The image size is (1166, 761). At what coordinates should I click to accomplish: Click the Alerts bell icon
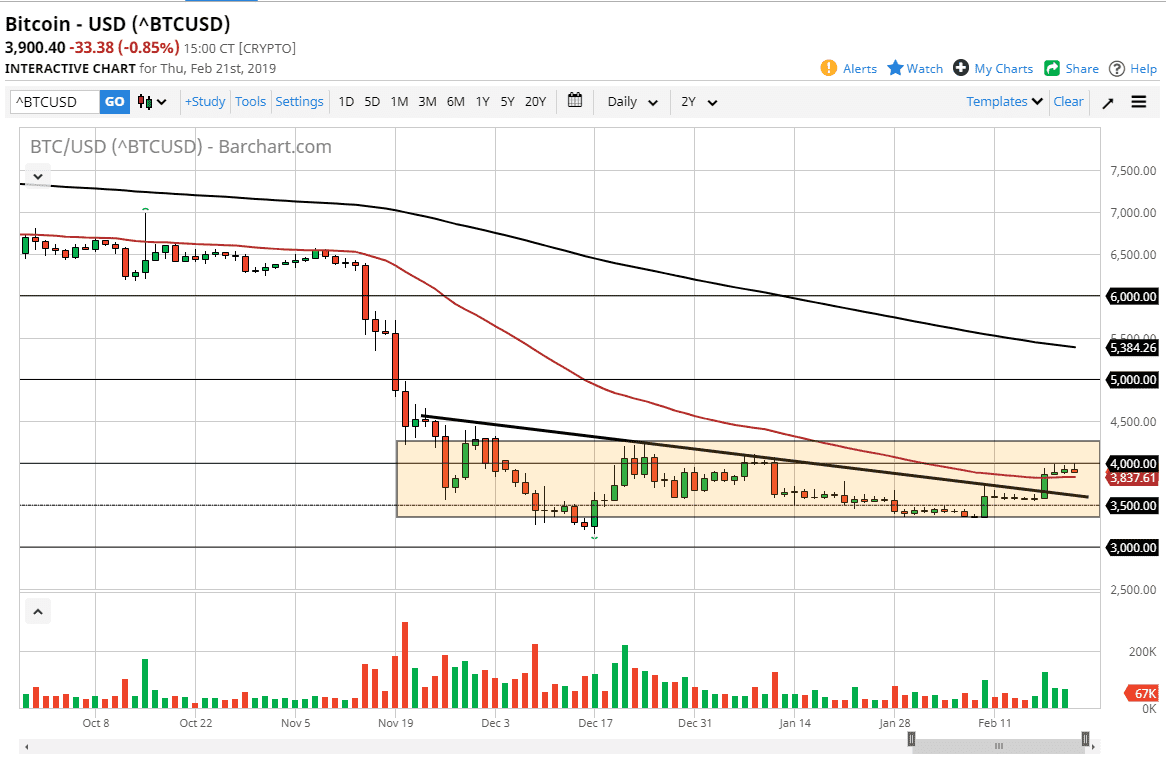pyautogui.click(x=828, y=68)
